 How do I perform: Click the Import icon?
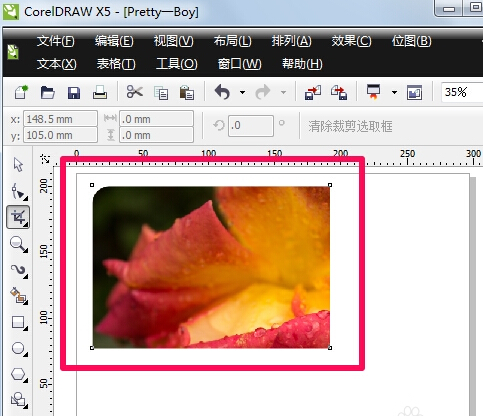point(313,92)
